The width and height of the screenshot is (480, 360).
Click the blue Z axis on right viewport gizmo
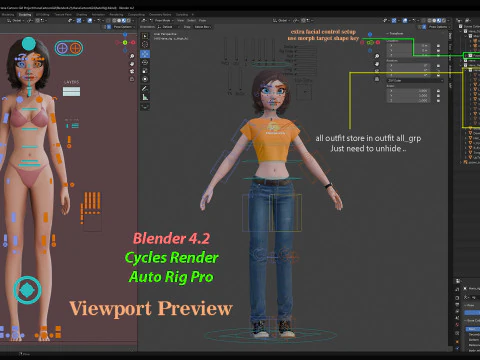(x=370, y=34)
